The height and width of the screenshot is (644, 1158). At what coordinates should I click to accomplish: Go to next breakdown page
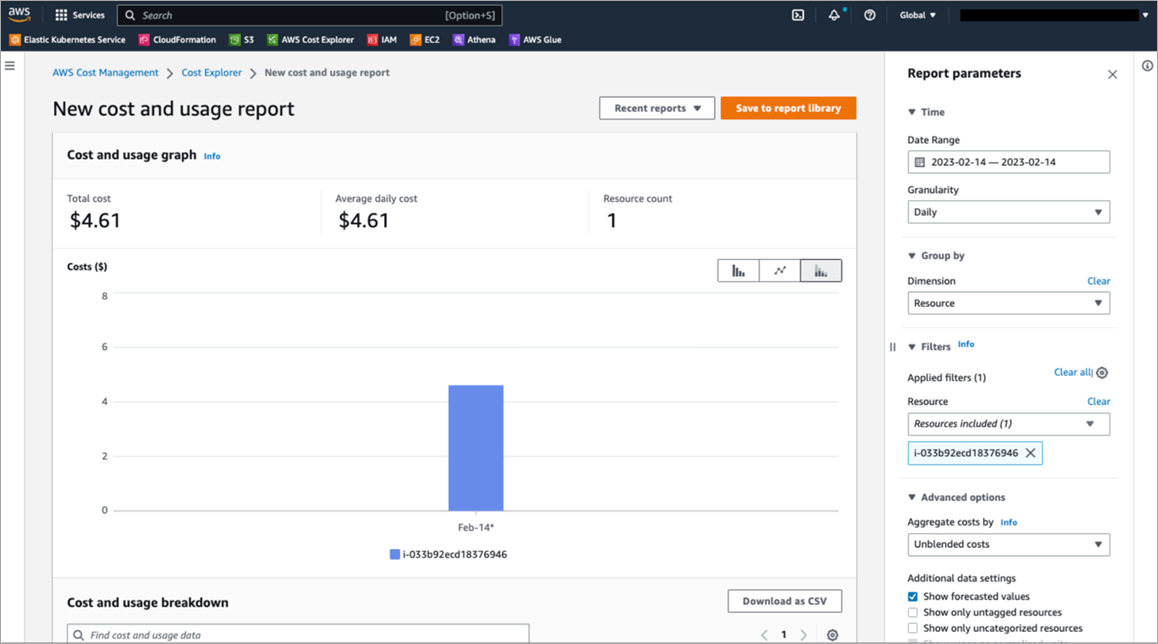coord(804,635)
